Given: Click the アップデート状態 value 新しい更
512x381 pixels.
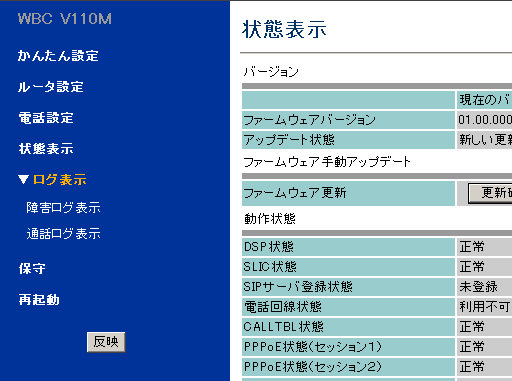Looking at the screenshot, I should (x=485, y=140).
